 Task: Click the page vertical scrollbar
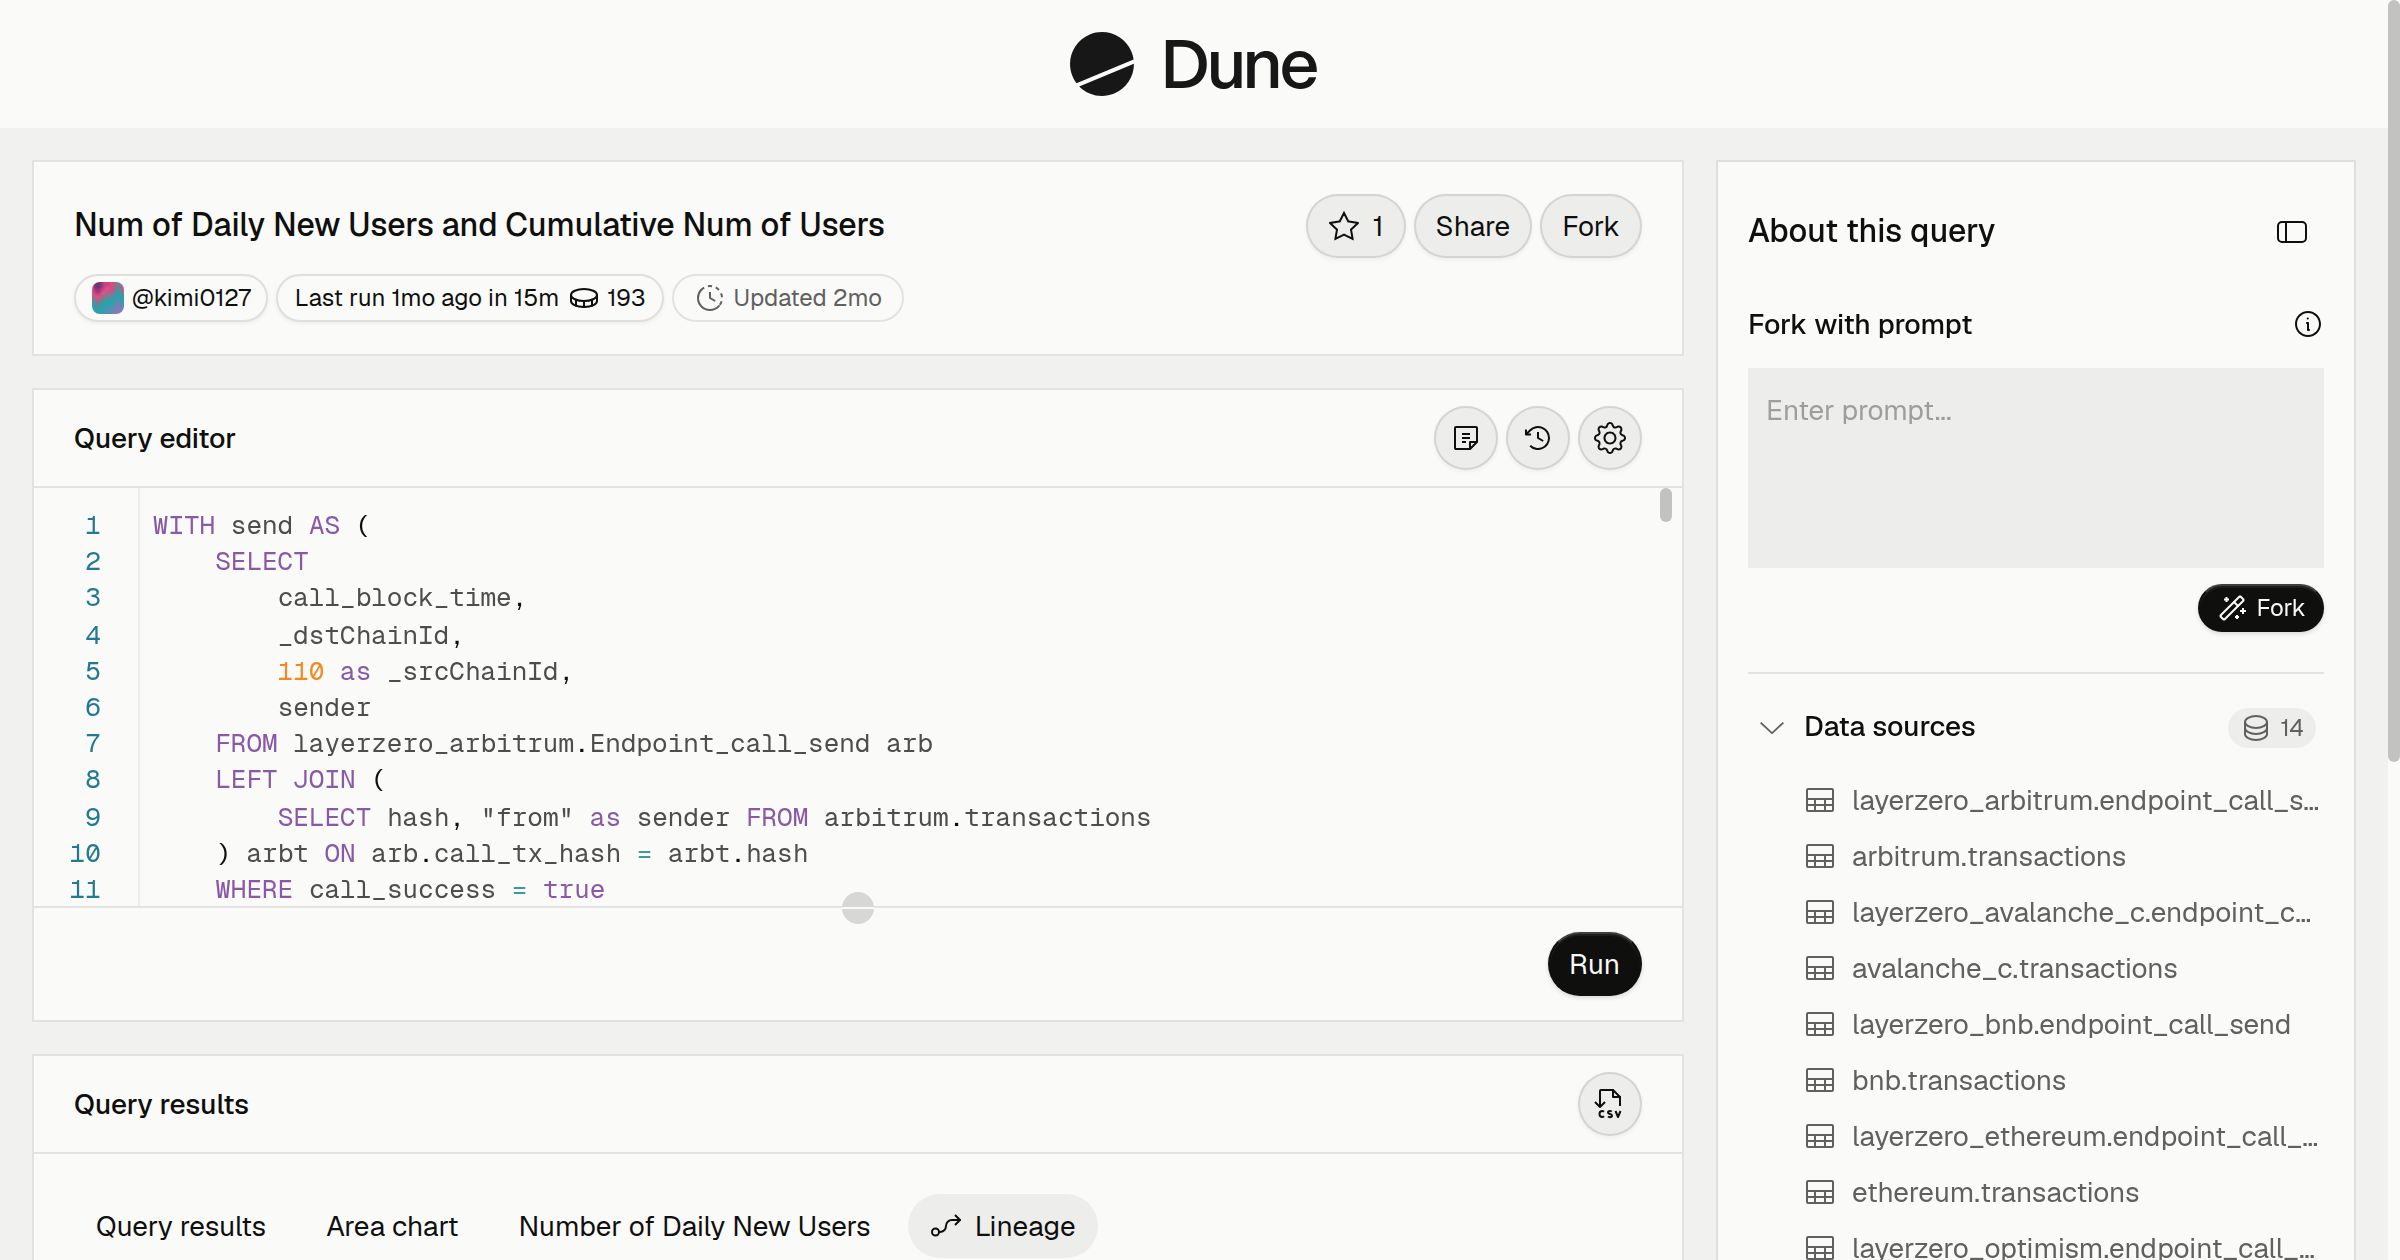[x=2393, y=380]
